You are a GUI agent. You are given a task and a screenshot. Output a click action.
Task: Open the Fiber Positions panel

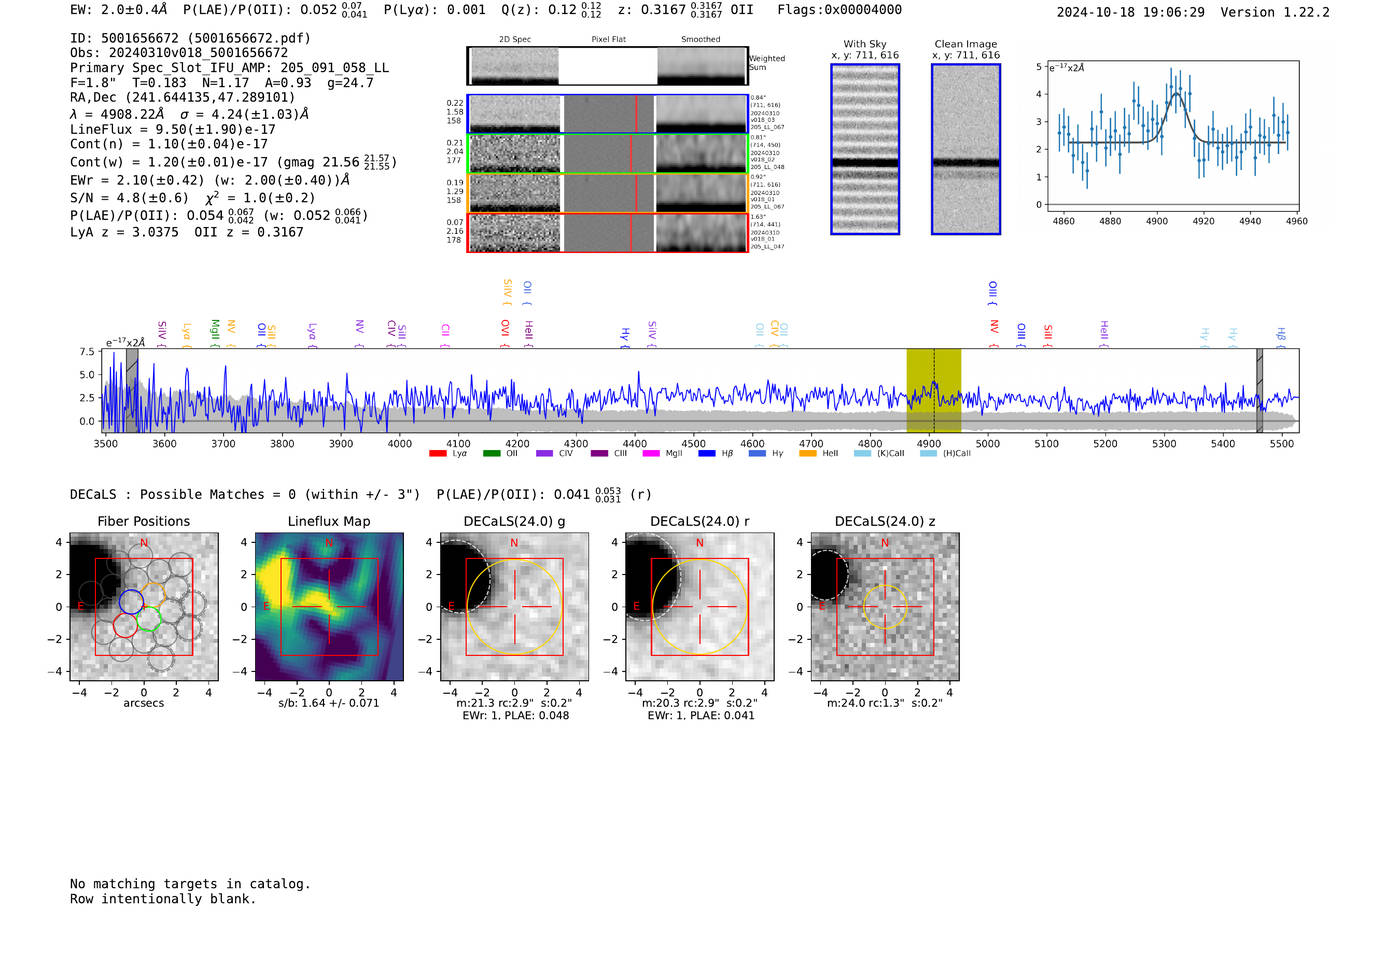point(144,608)
